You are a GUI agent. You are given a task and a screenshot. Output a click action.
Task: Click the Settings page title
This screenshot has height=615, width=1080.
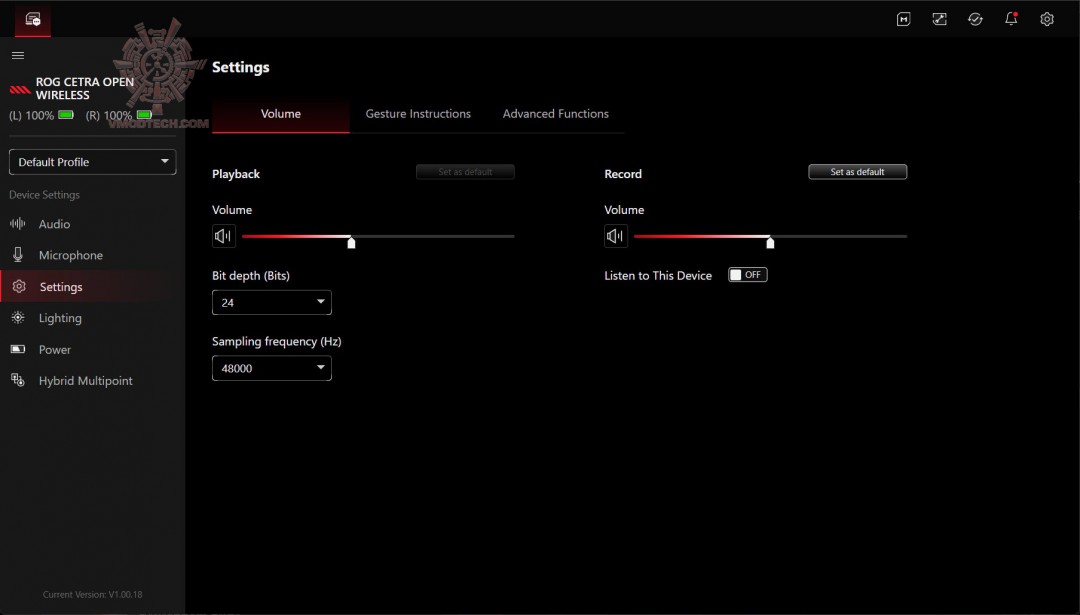pyautogui.click(x=240, y=67)
